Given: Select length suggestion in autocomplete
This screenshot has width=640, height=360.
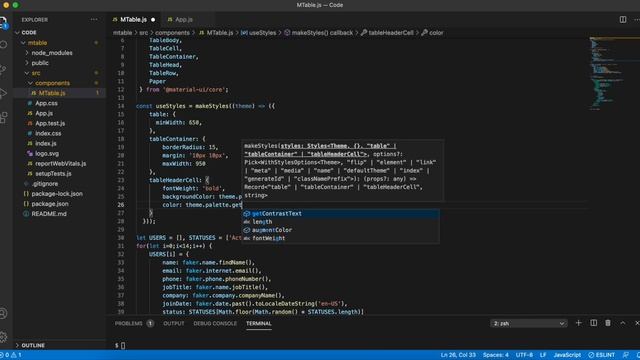Looking at the screenshot, I should tap(340, 222).
